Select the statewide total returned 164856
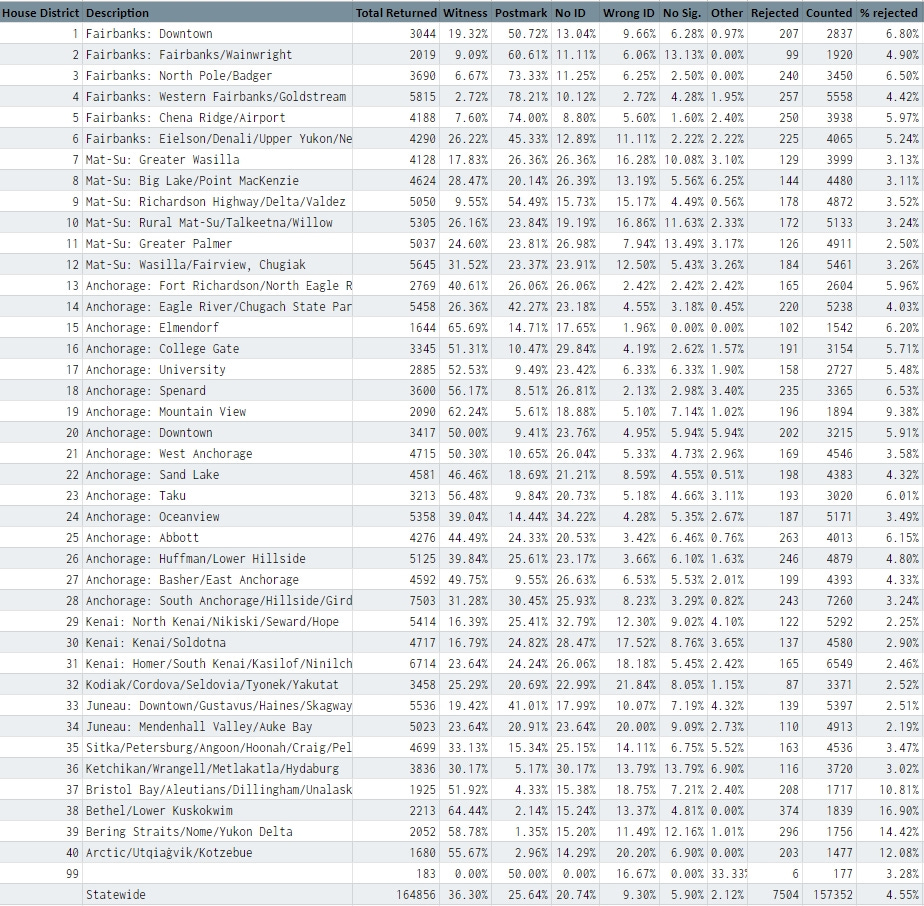Screen dimensions: 924x906 pyautogui.click(x=416, y=894)
